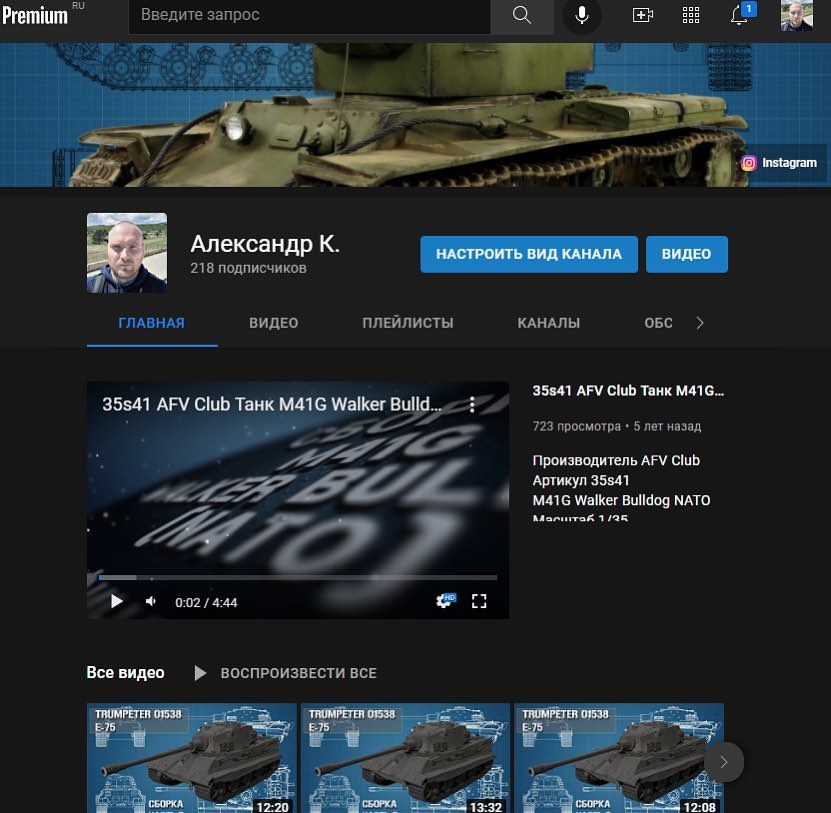Click the 'Производитель AFV Club' description text
Image resolution: width=831 pixels, height=813 pixels.
point(616,461)
